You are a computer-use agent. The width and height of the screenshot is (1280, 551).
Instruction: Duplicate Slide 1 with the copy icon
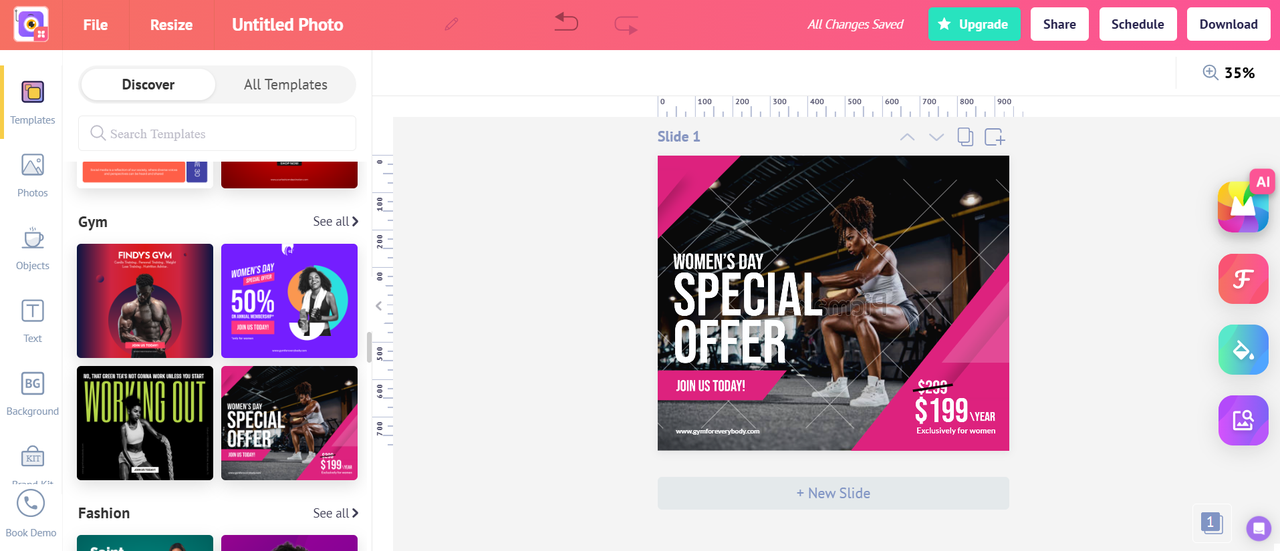coord(965,137)
